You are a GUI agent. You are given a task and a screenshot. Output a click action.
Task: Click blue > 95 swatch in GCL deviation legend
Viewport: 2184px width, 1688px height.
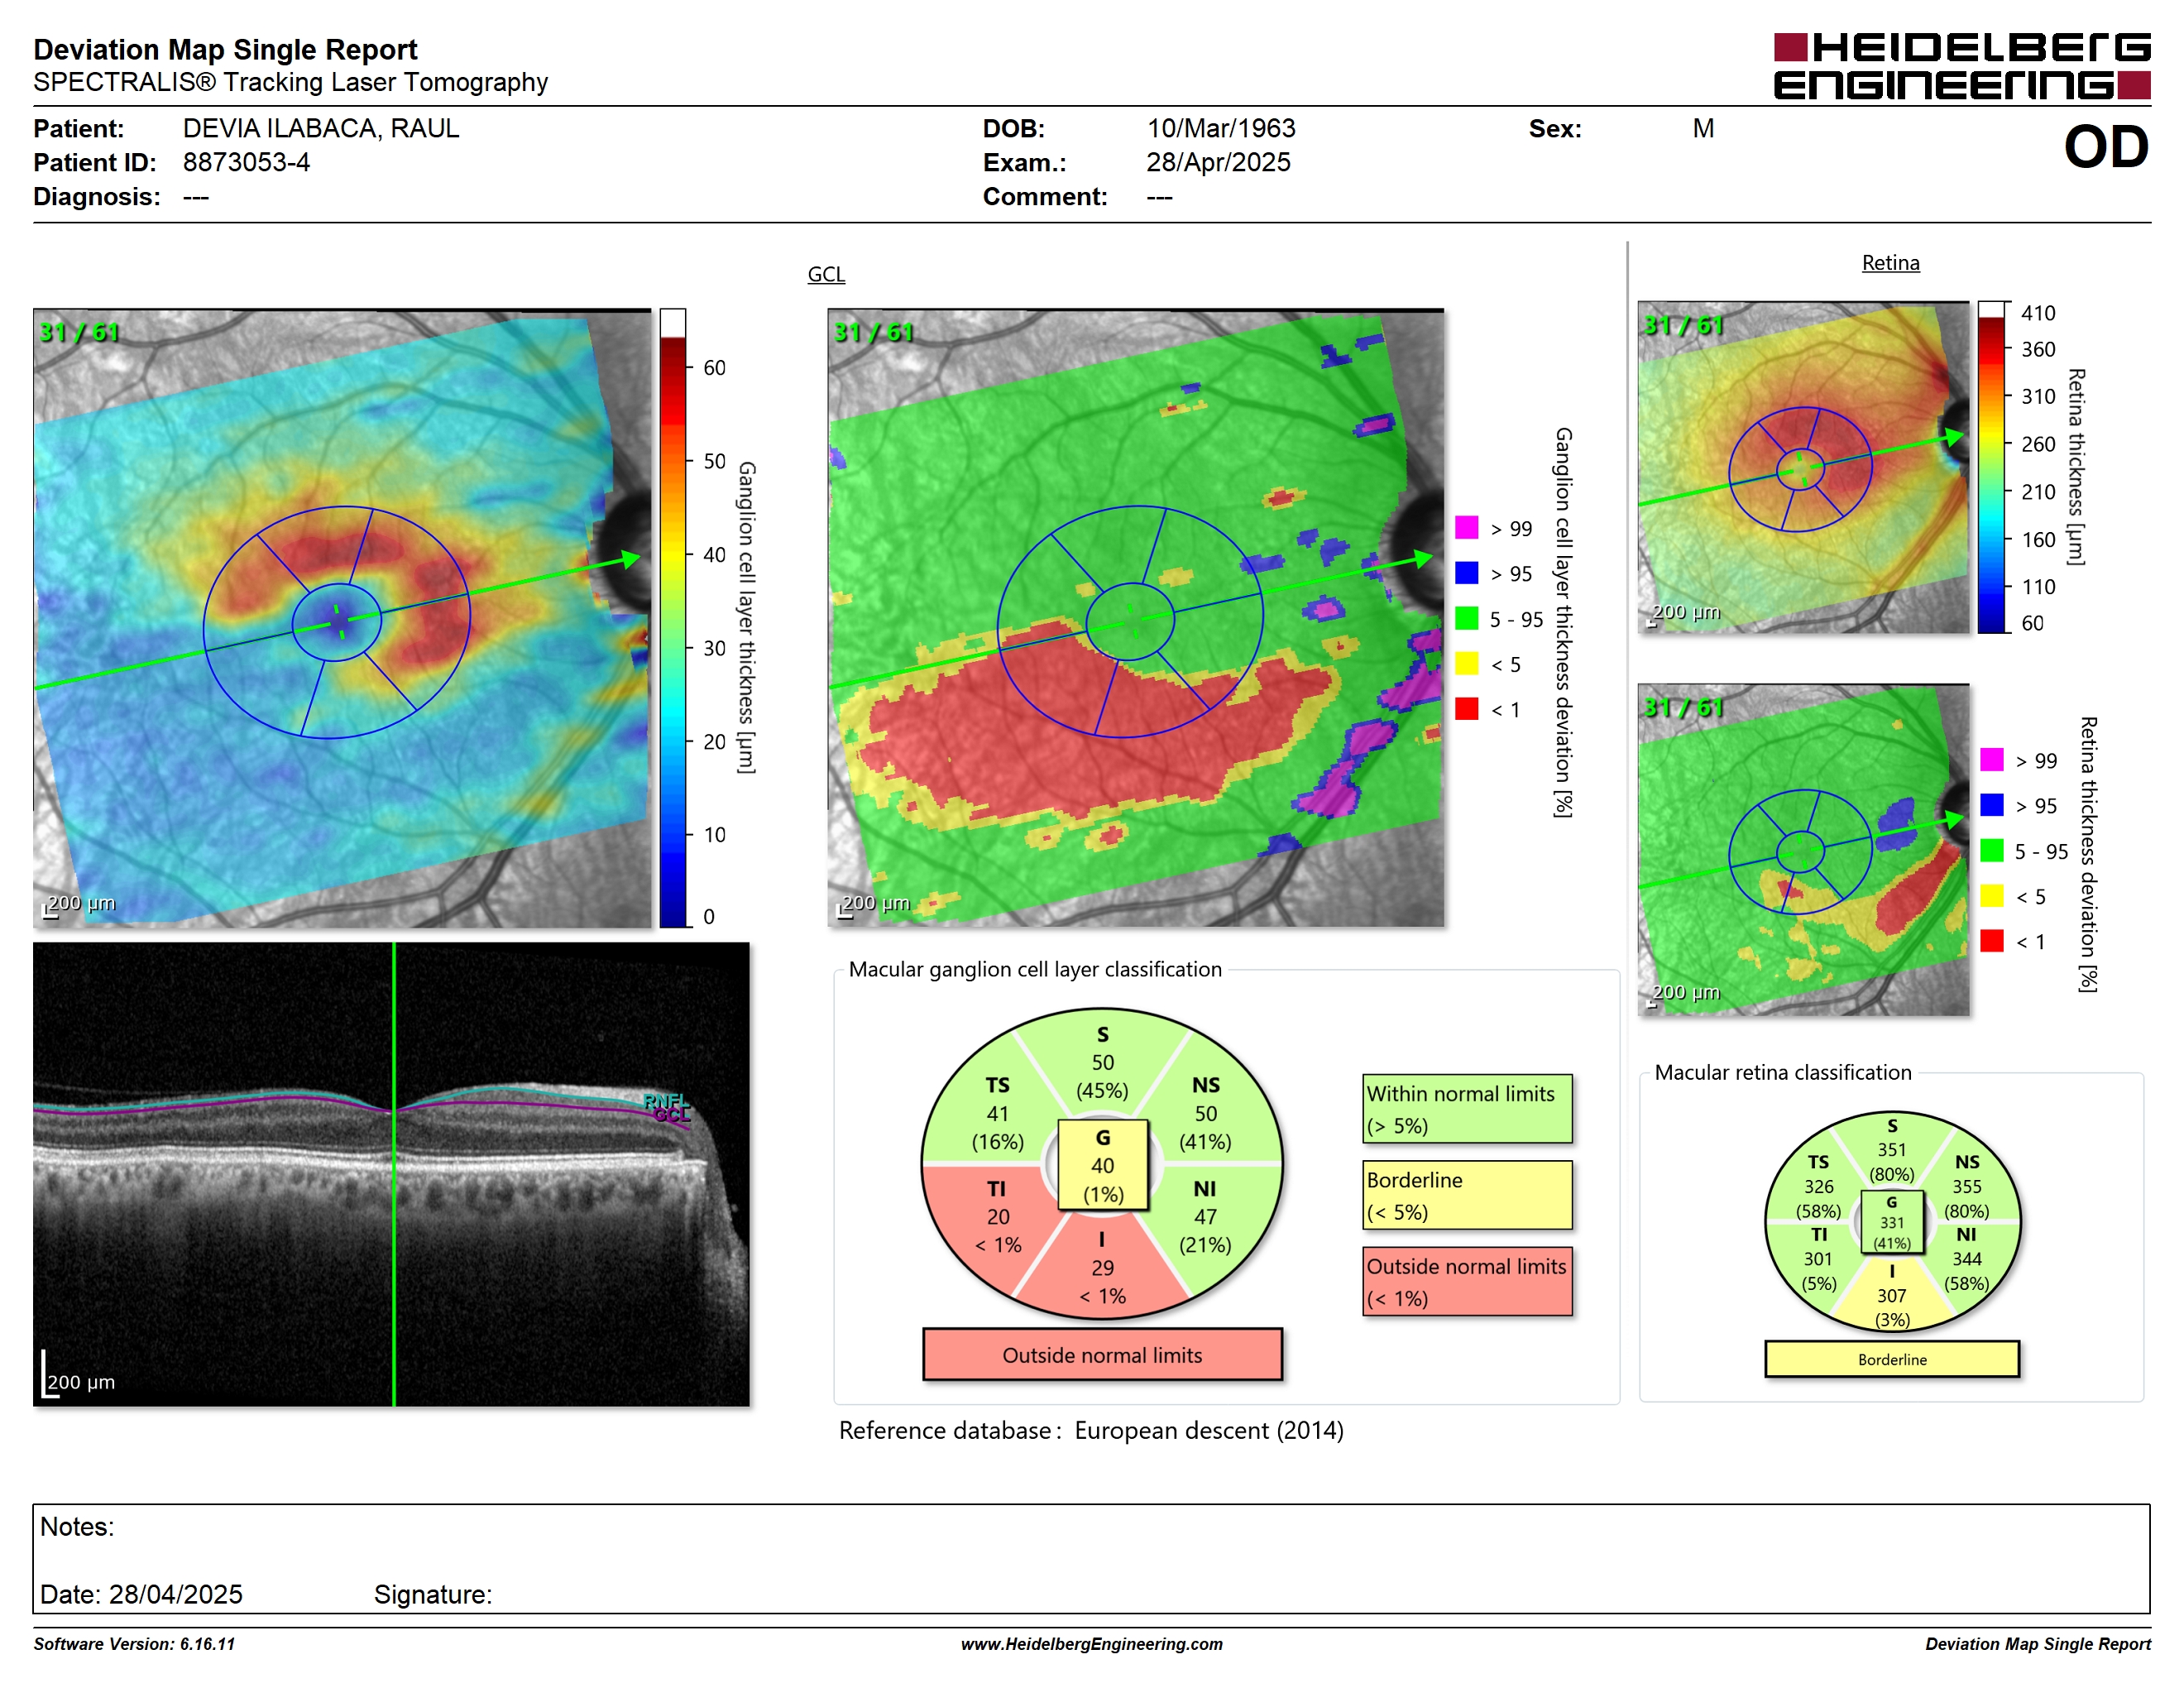point(1466,573)
